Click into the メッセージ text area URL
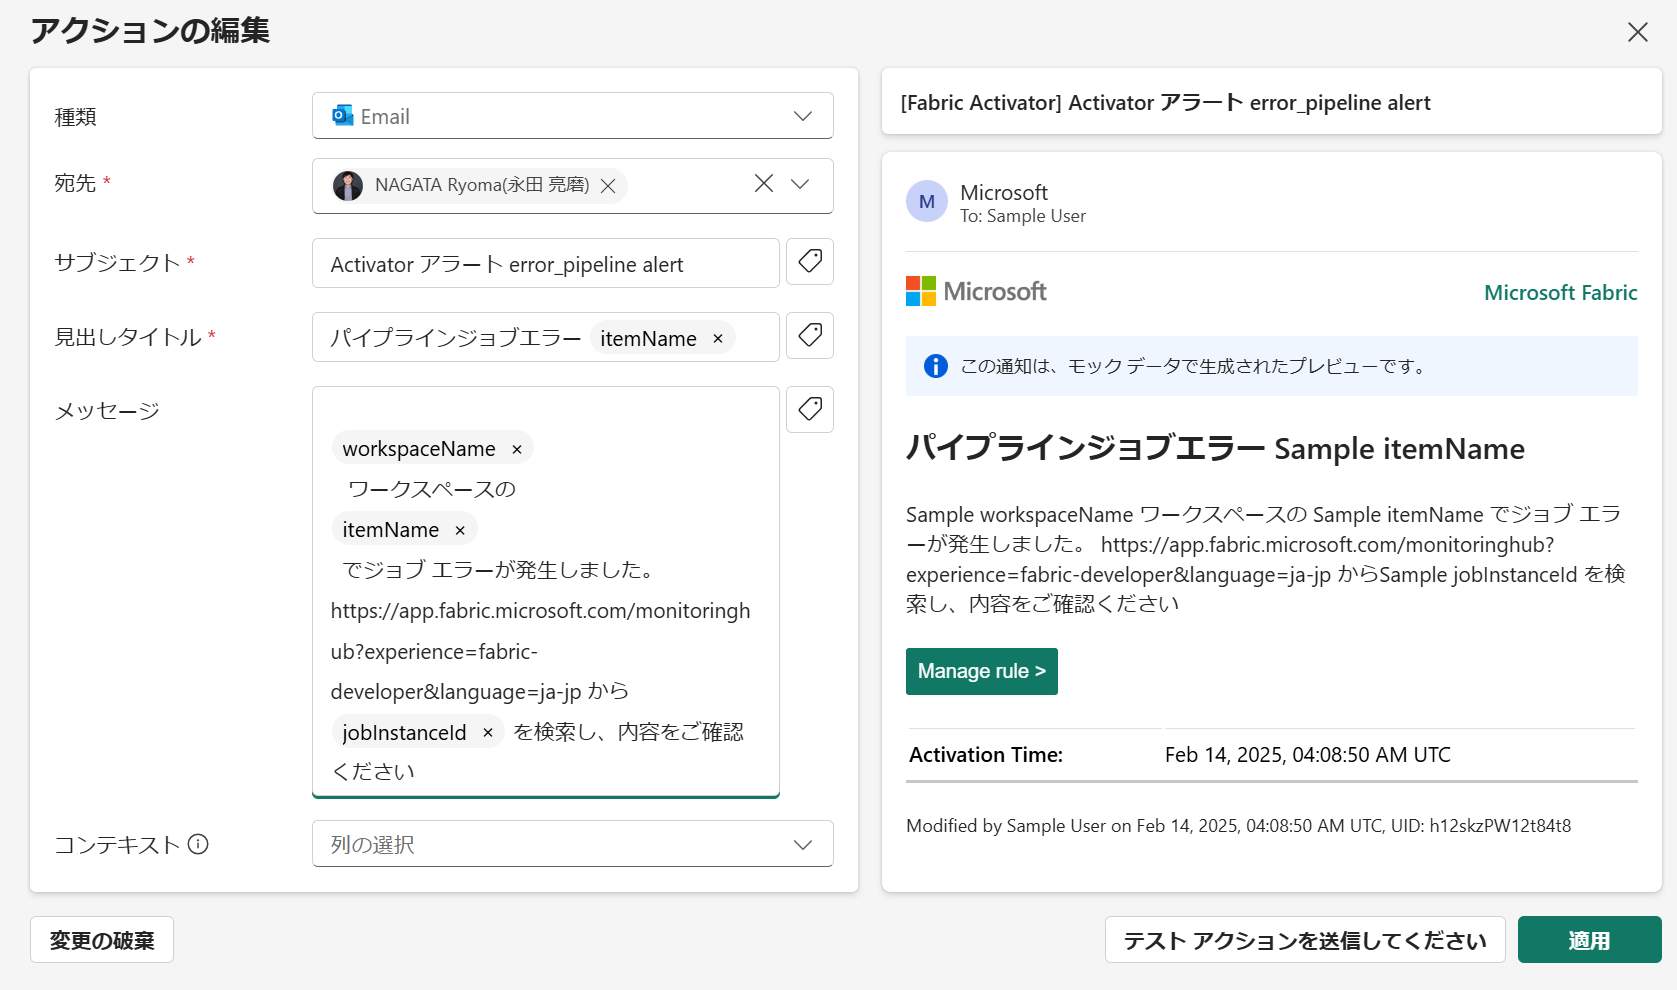The image size is (1677, 990). point(540,651)
